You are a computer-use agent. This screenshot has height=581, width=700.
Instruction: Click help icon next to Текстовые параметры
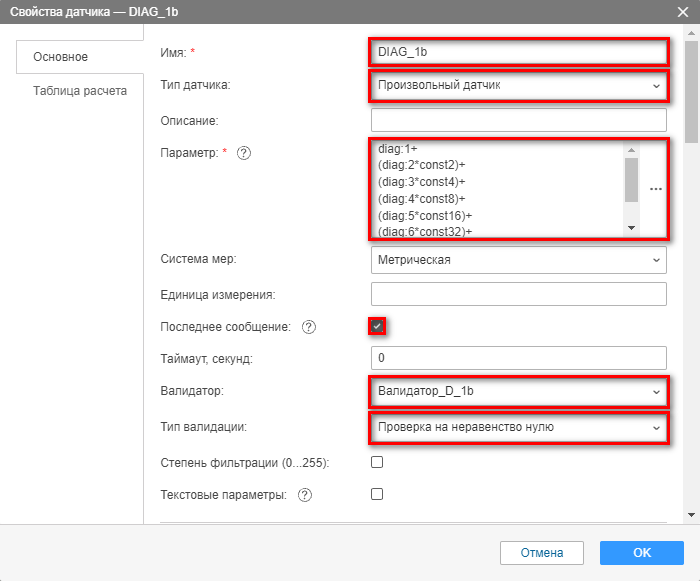305,494
